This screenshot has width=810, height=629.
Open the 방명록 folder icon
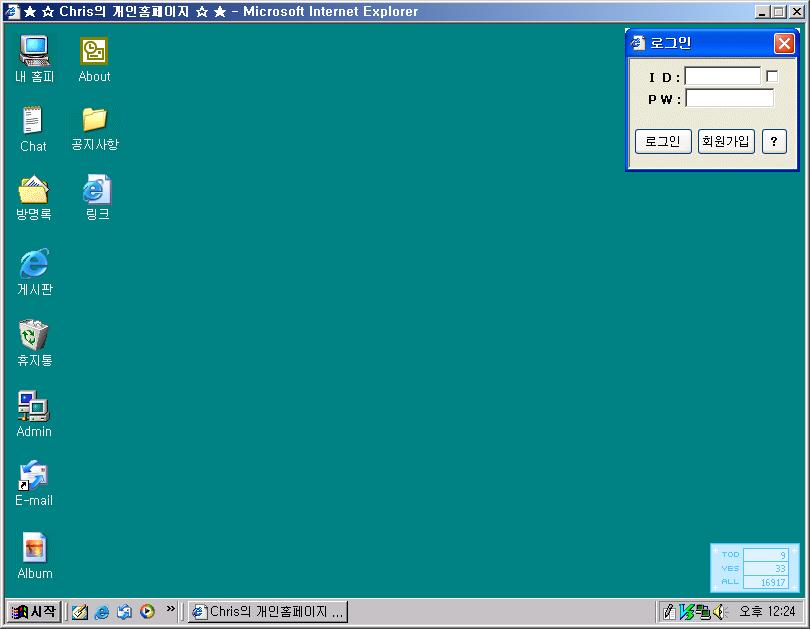click(x=33, y=189)
